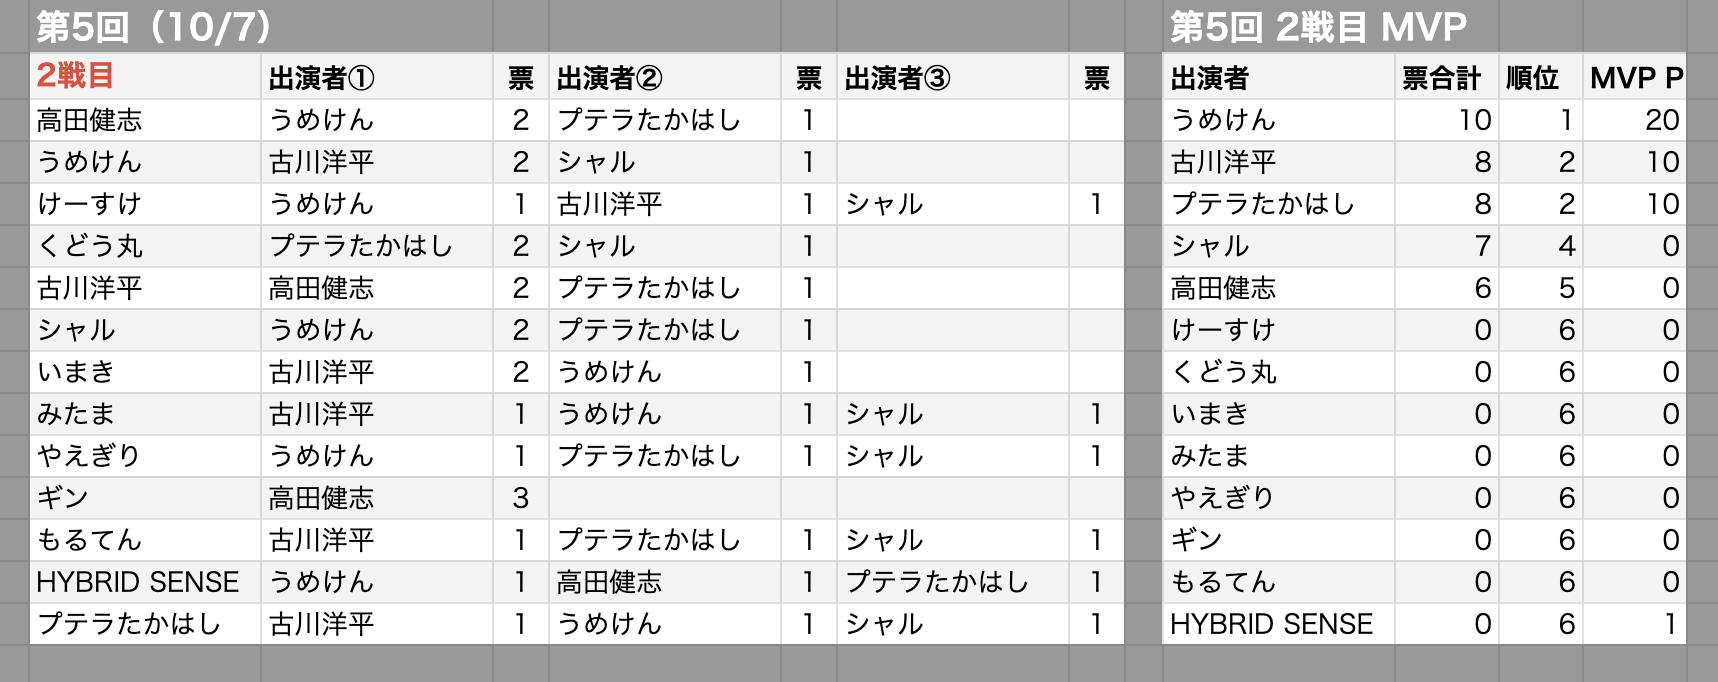Select the red 2戦目 header cell

click(x=75, y=77)
